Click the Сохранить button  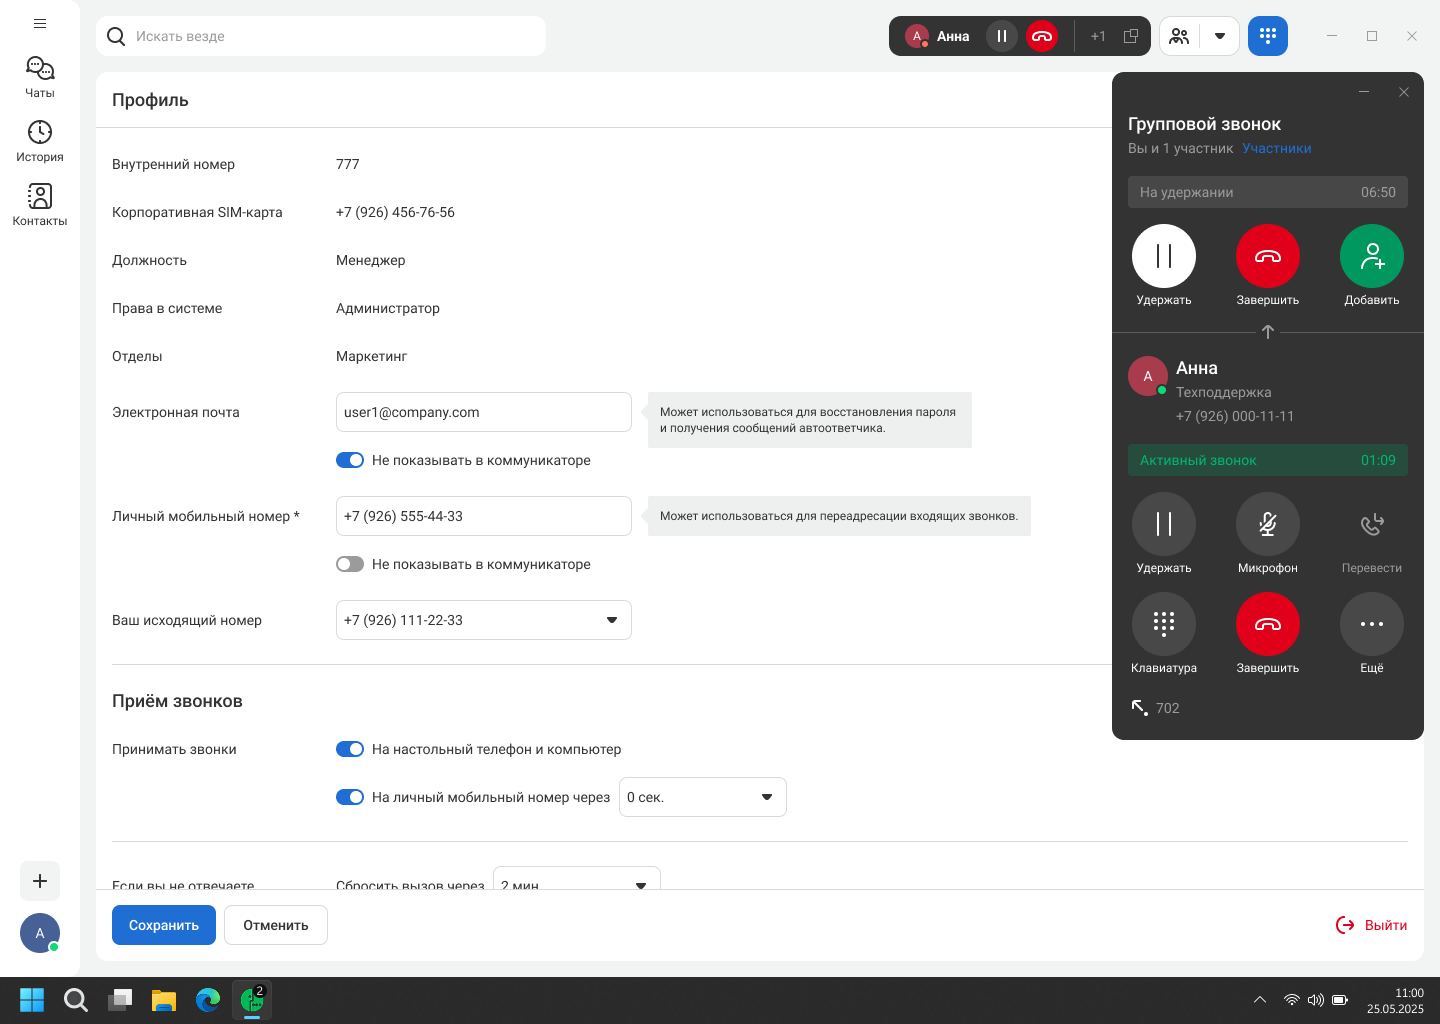pos(163,925)
